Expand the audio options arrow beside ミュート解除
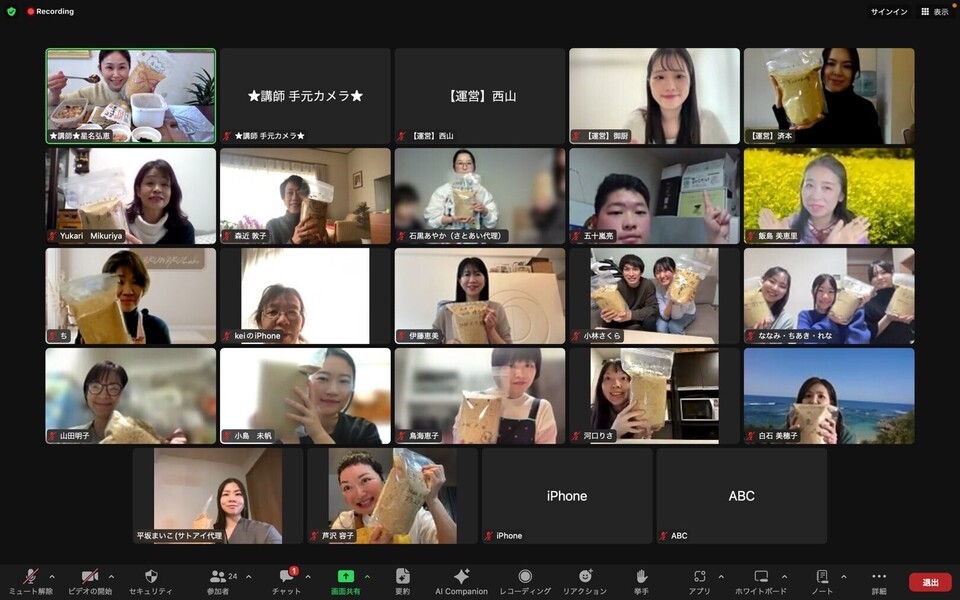960x600 pixels. click(x=52, y=576)
